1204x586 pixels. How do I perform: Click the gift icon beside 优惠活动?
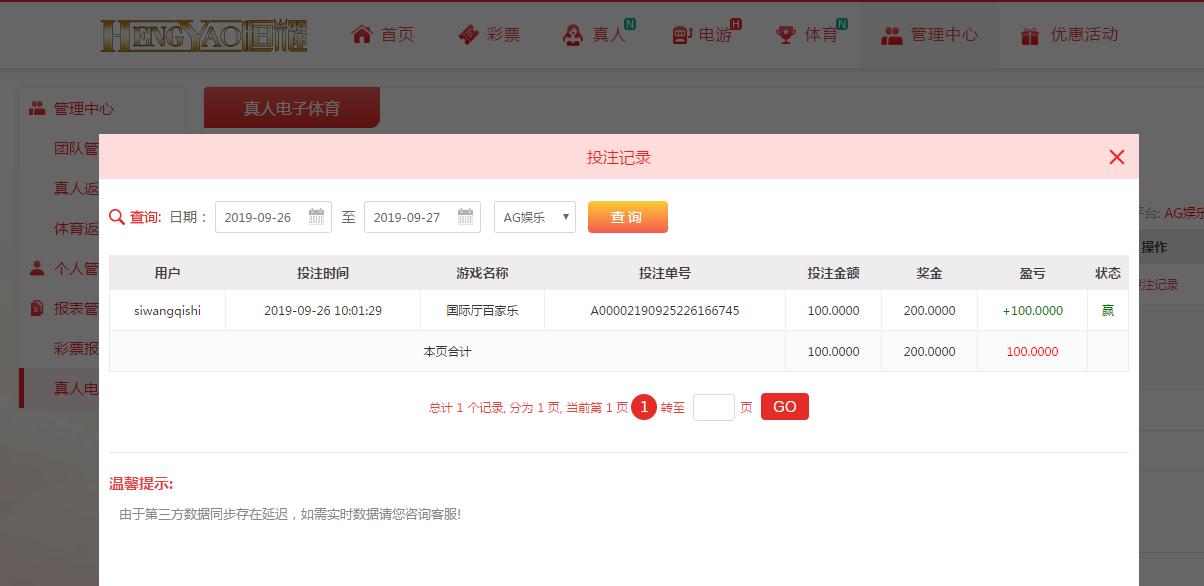pyautogui.click(x=1030, y=35)
